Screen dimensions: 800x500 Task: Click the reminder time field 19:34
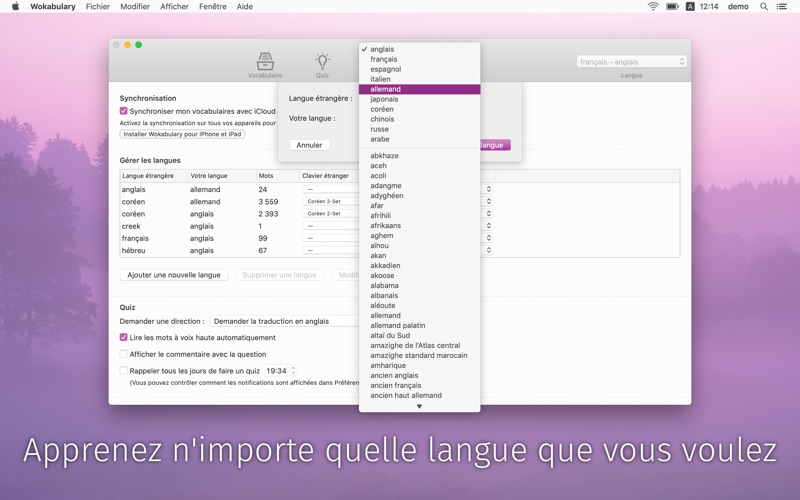[277, 370]
